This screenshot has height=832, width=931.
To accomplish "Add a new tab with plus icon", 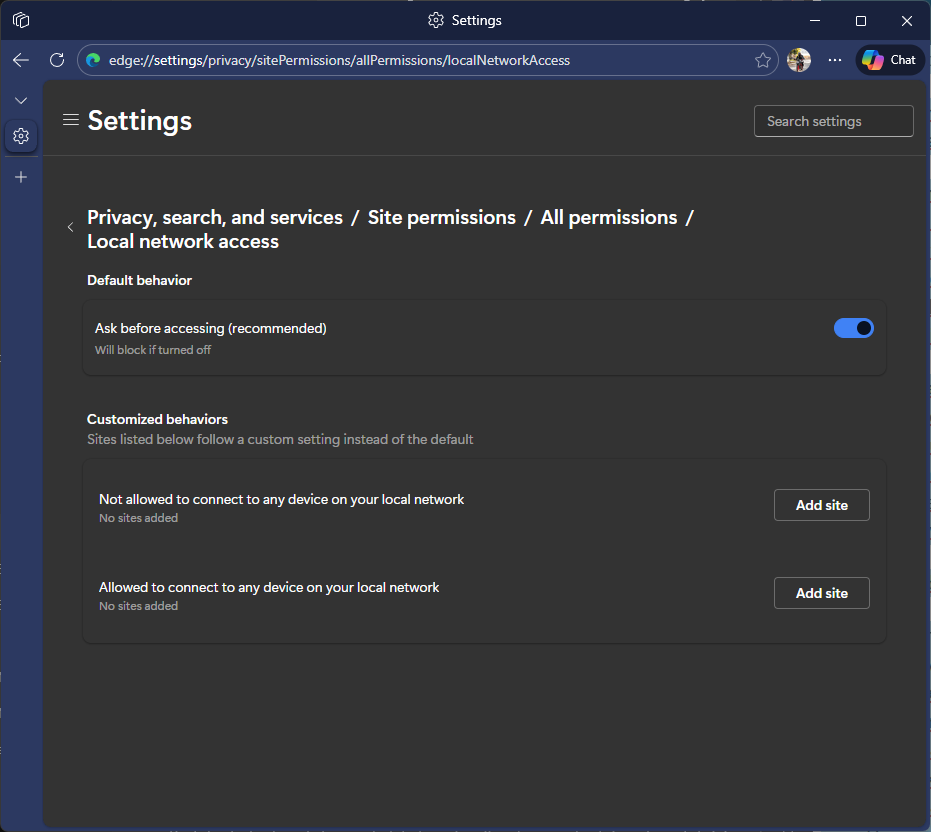I will tap(21, 177).
